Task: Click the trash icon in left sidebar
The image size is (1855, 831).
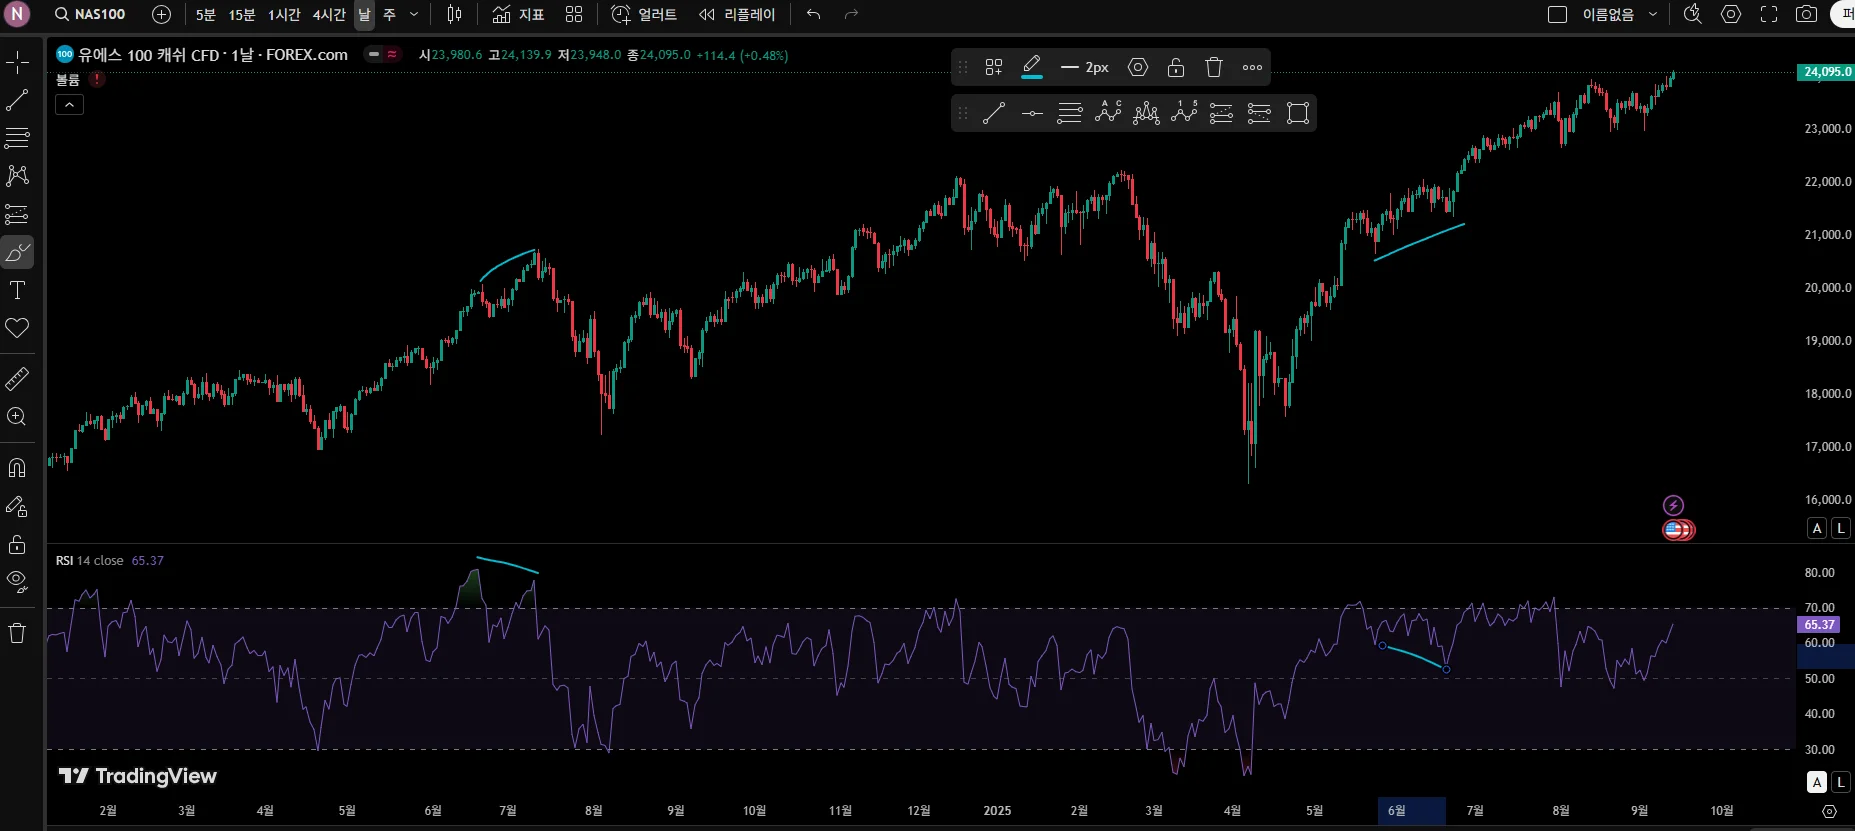Action: coord(17,633)
